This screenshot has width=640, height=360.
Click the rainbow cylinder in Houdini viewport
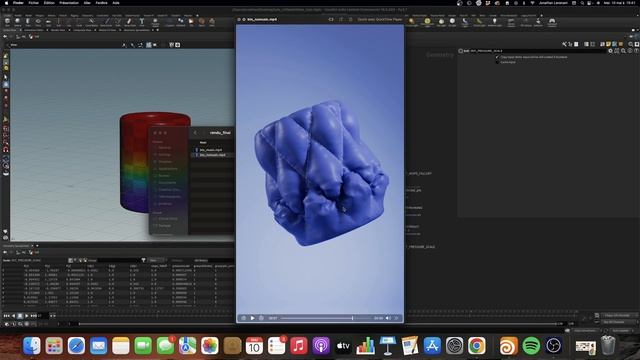[x=155, y=161]
